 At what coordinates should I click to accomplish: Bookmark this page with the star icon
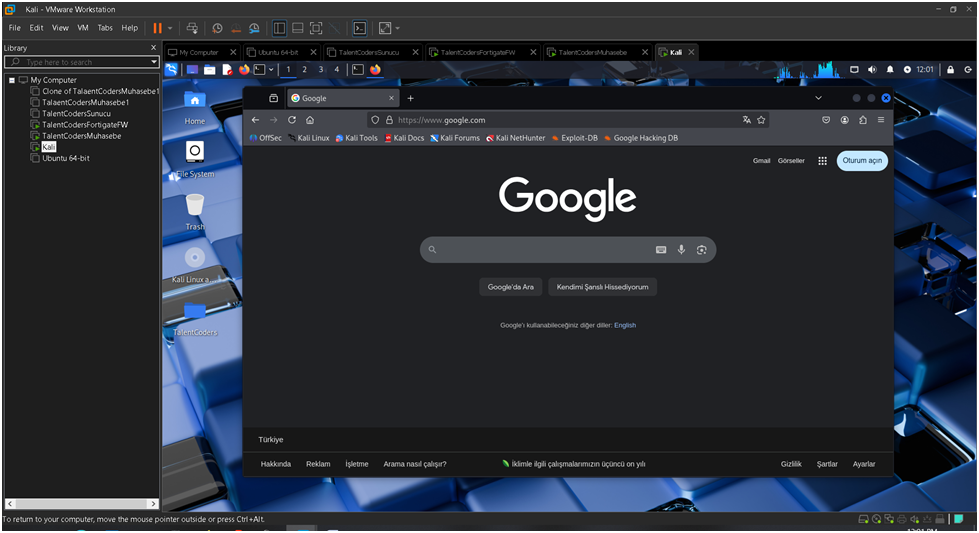[761, 120]
